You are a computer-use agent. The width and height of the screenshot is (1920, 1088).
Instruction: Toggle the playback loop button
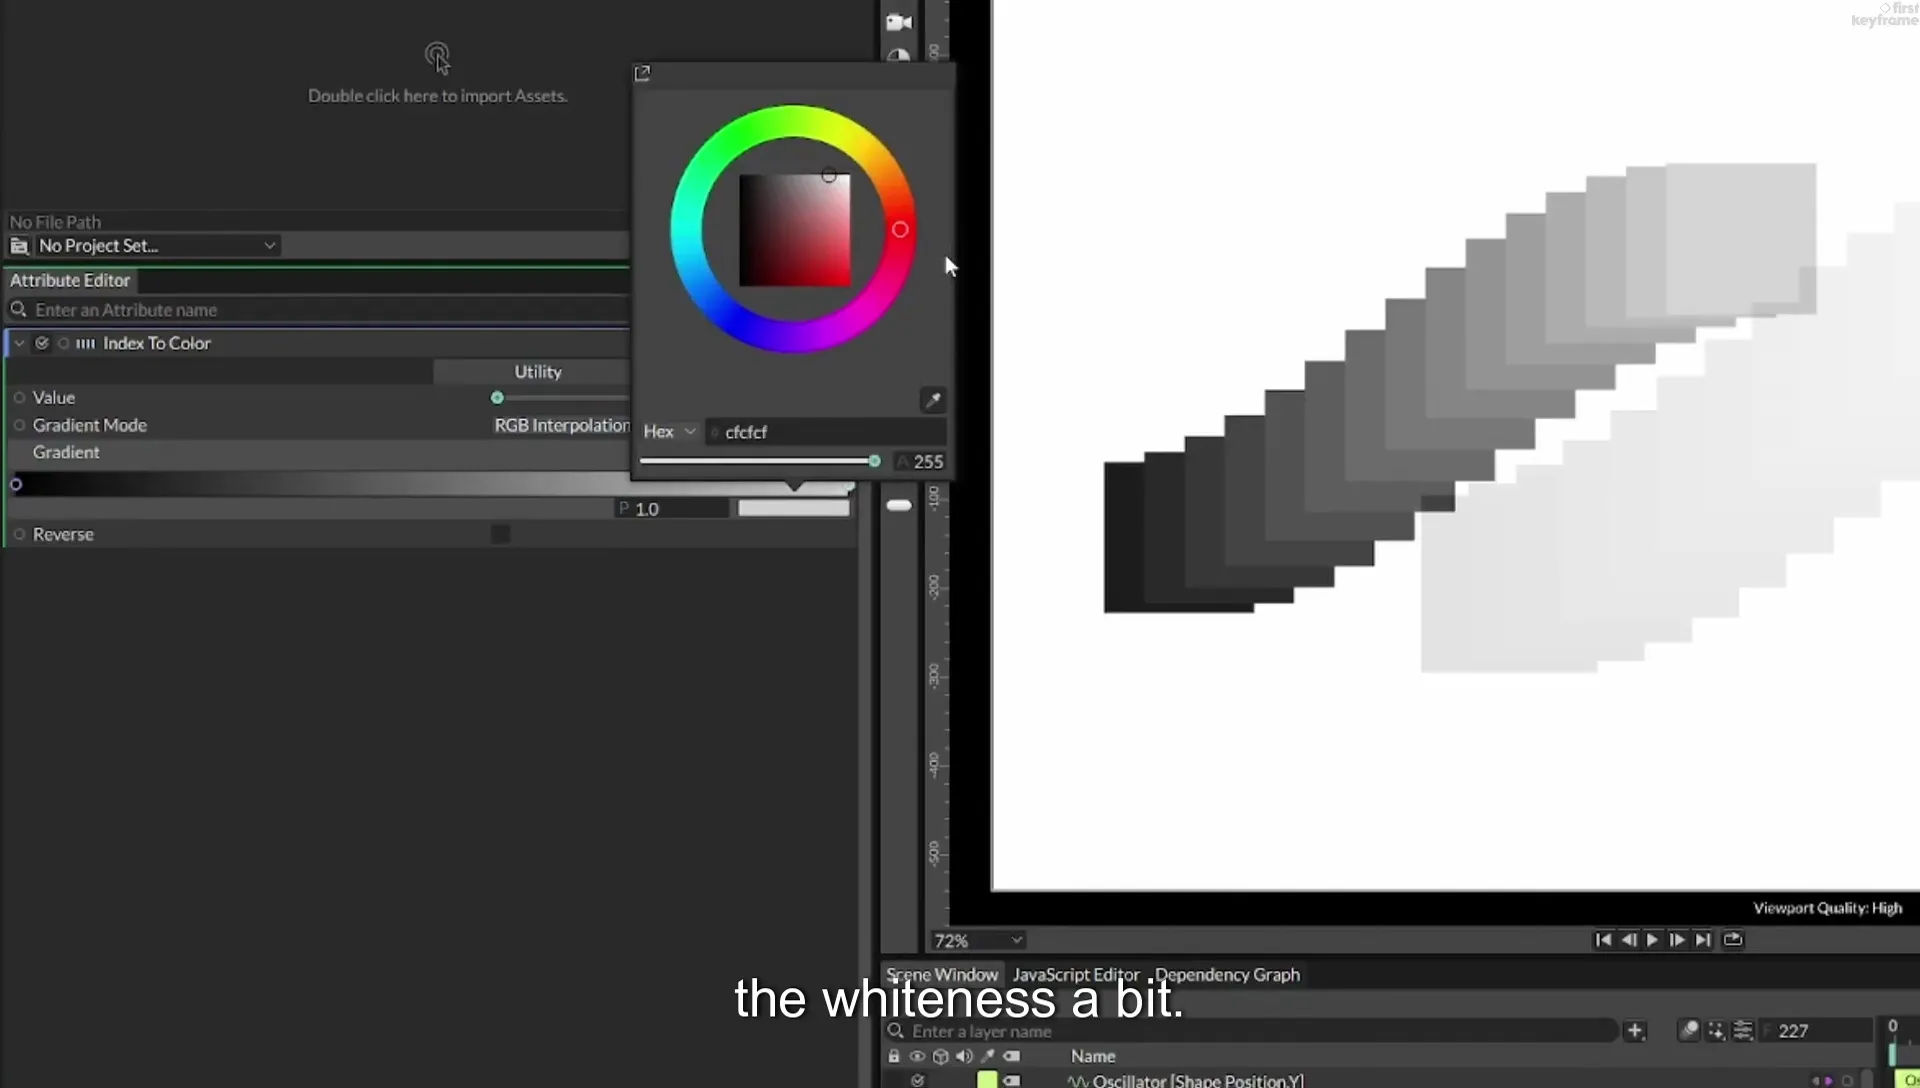coord(1733,939)
